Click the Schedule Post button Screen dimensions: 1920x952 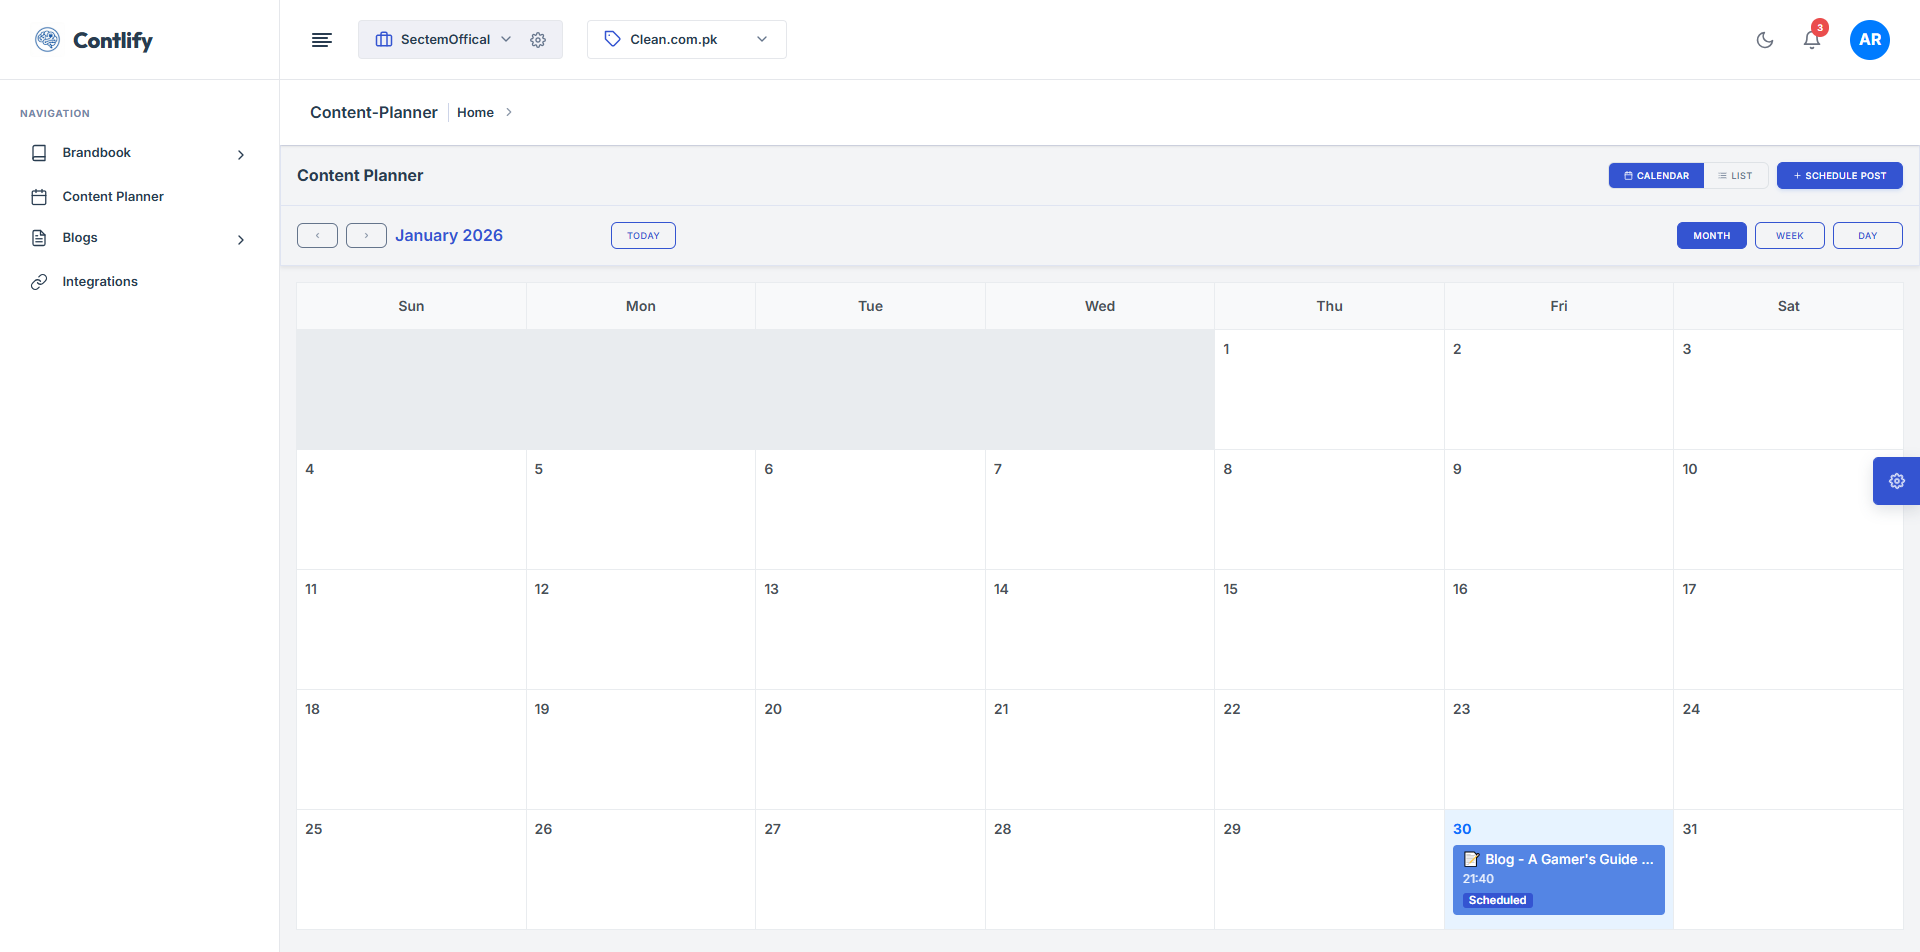[x=1839, y=176]
